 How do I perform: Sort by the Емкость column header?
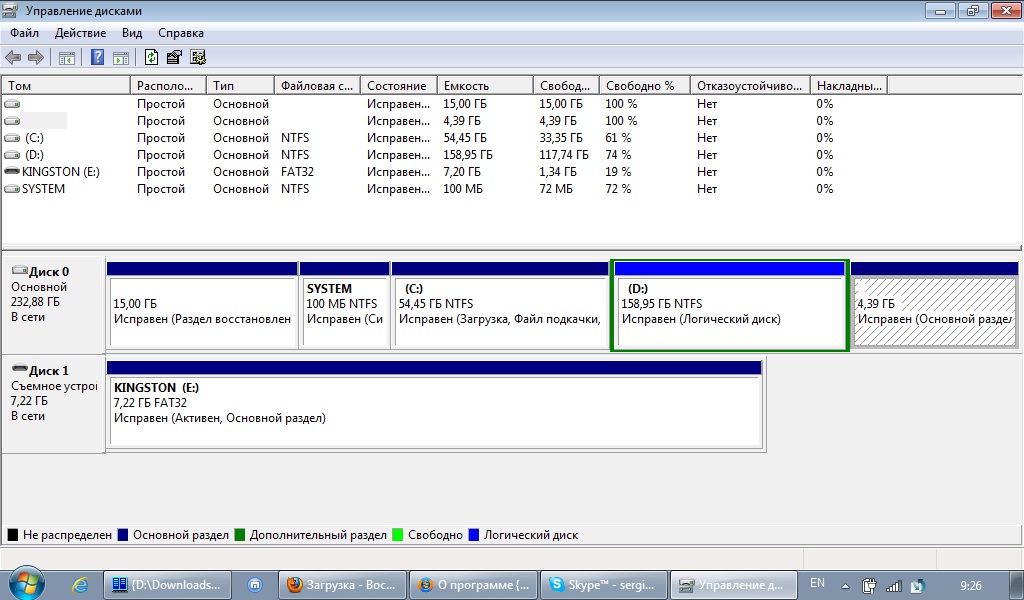[x=485, y=86]
